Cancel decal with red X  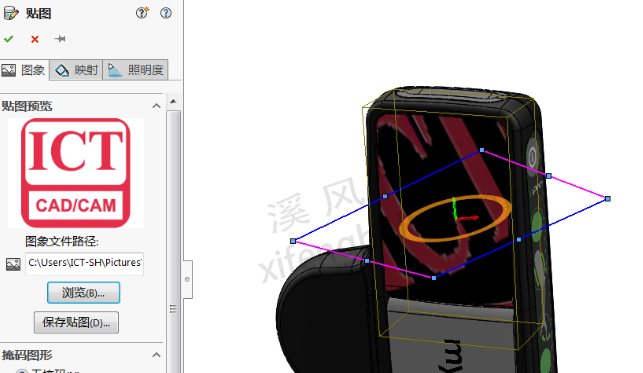tap(35, 39)
